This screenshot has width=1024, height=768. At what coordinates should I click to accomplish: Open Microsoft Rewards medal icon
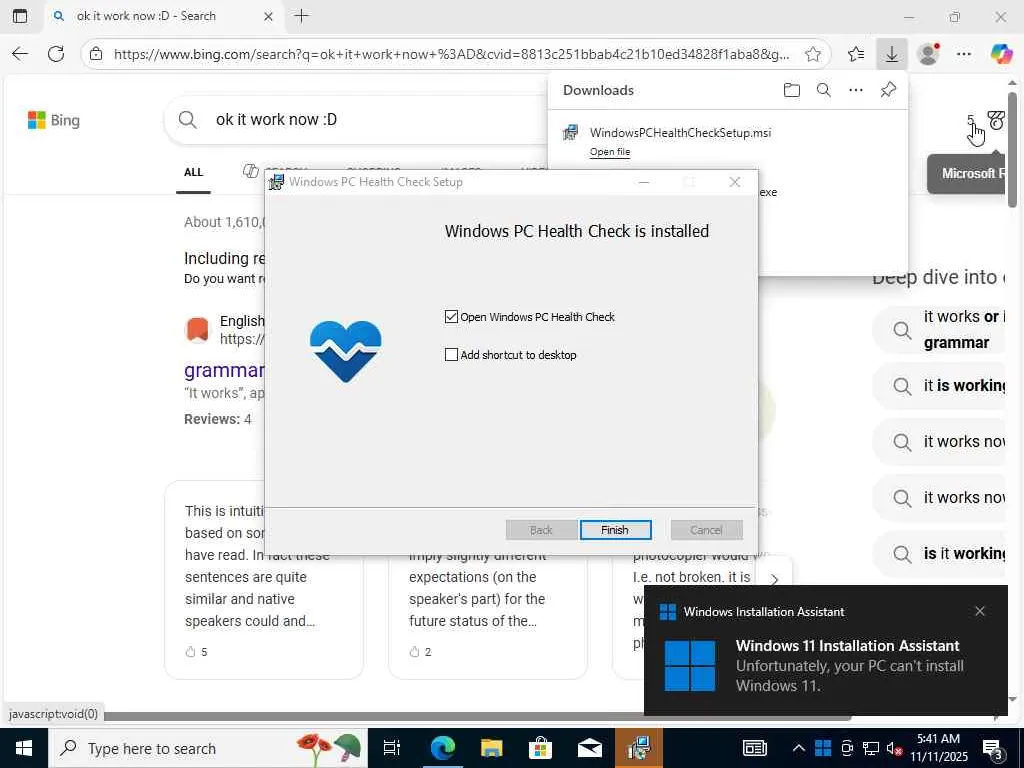996,120
